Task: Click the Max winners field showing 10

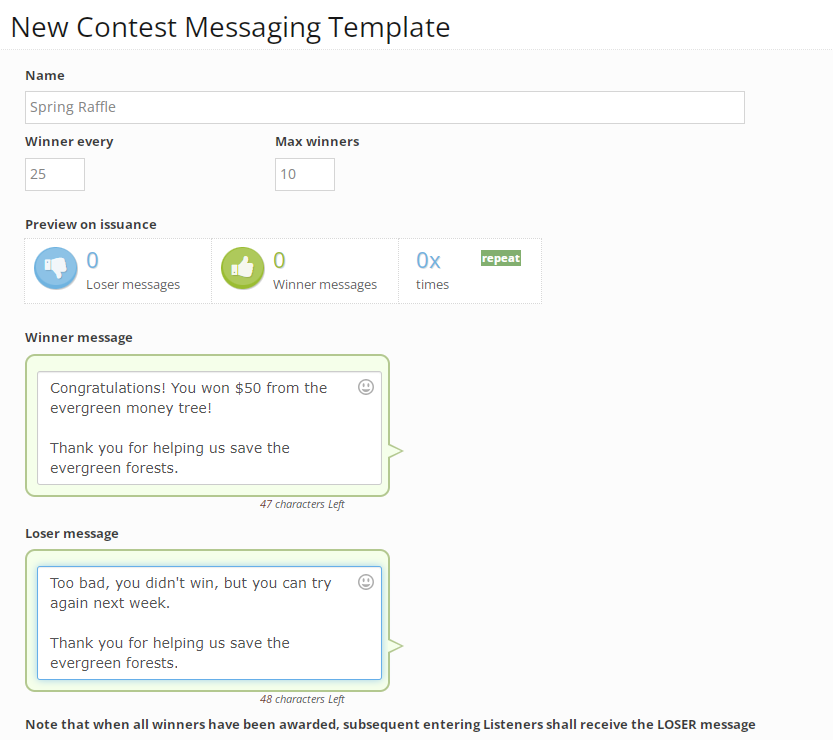Action: click(304, 174)
